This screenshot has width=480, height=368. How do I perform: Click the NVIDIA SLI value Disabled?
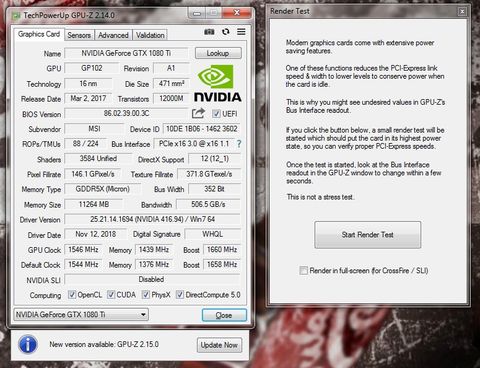coord(152,279)
